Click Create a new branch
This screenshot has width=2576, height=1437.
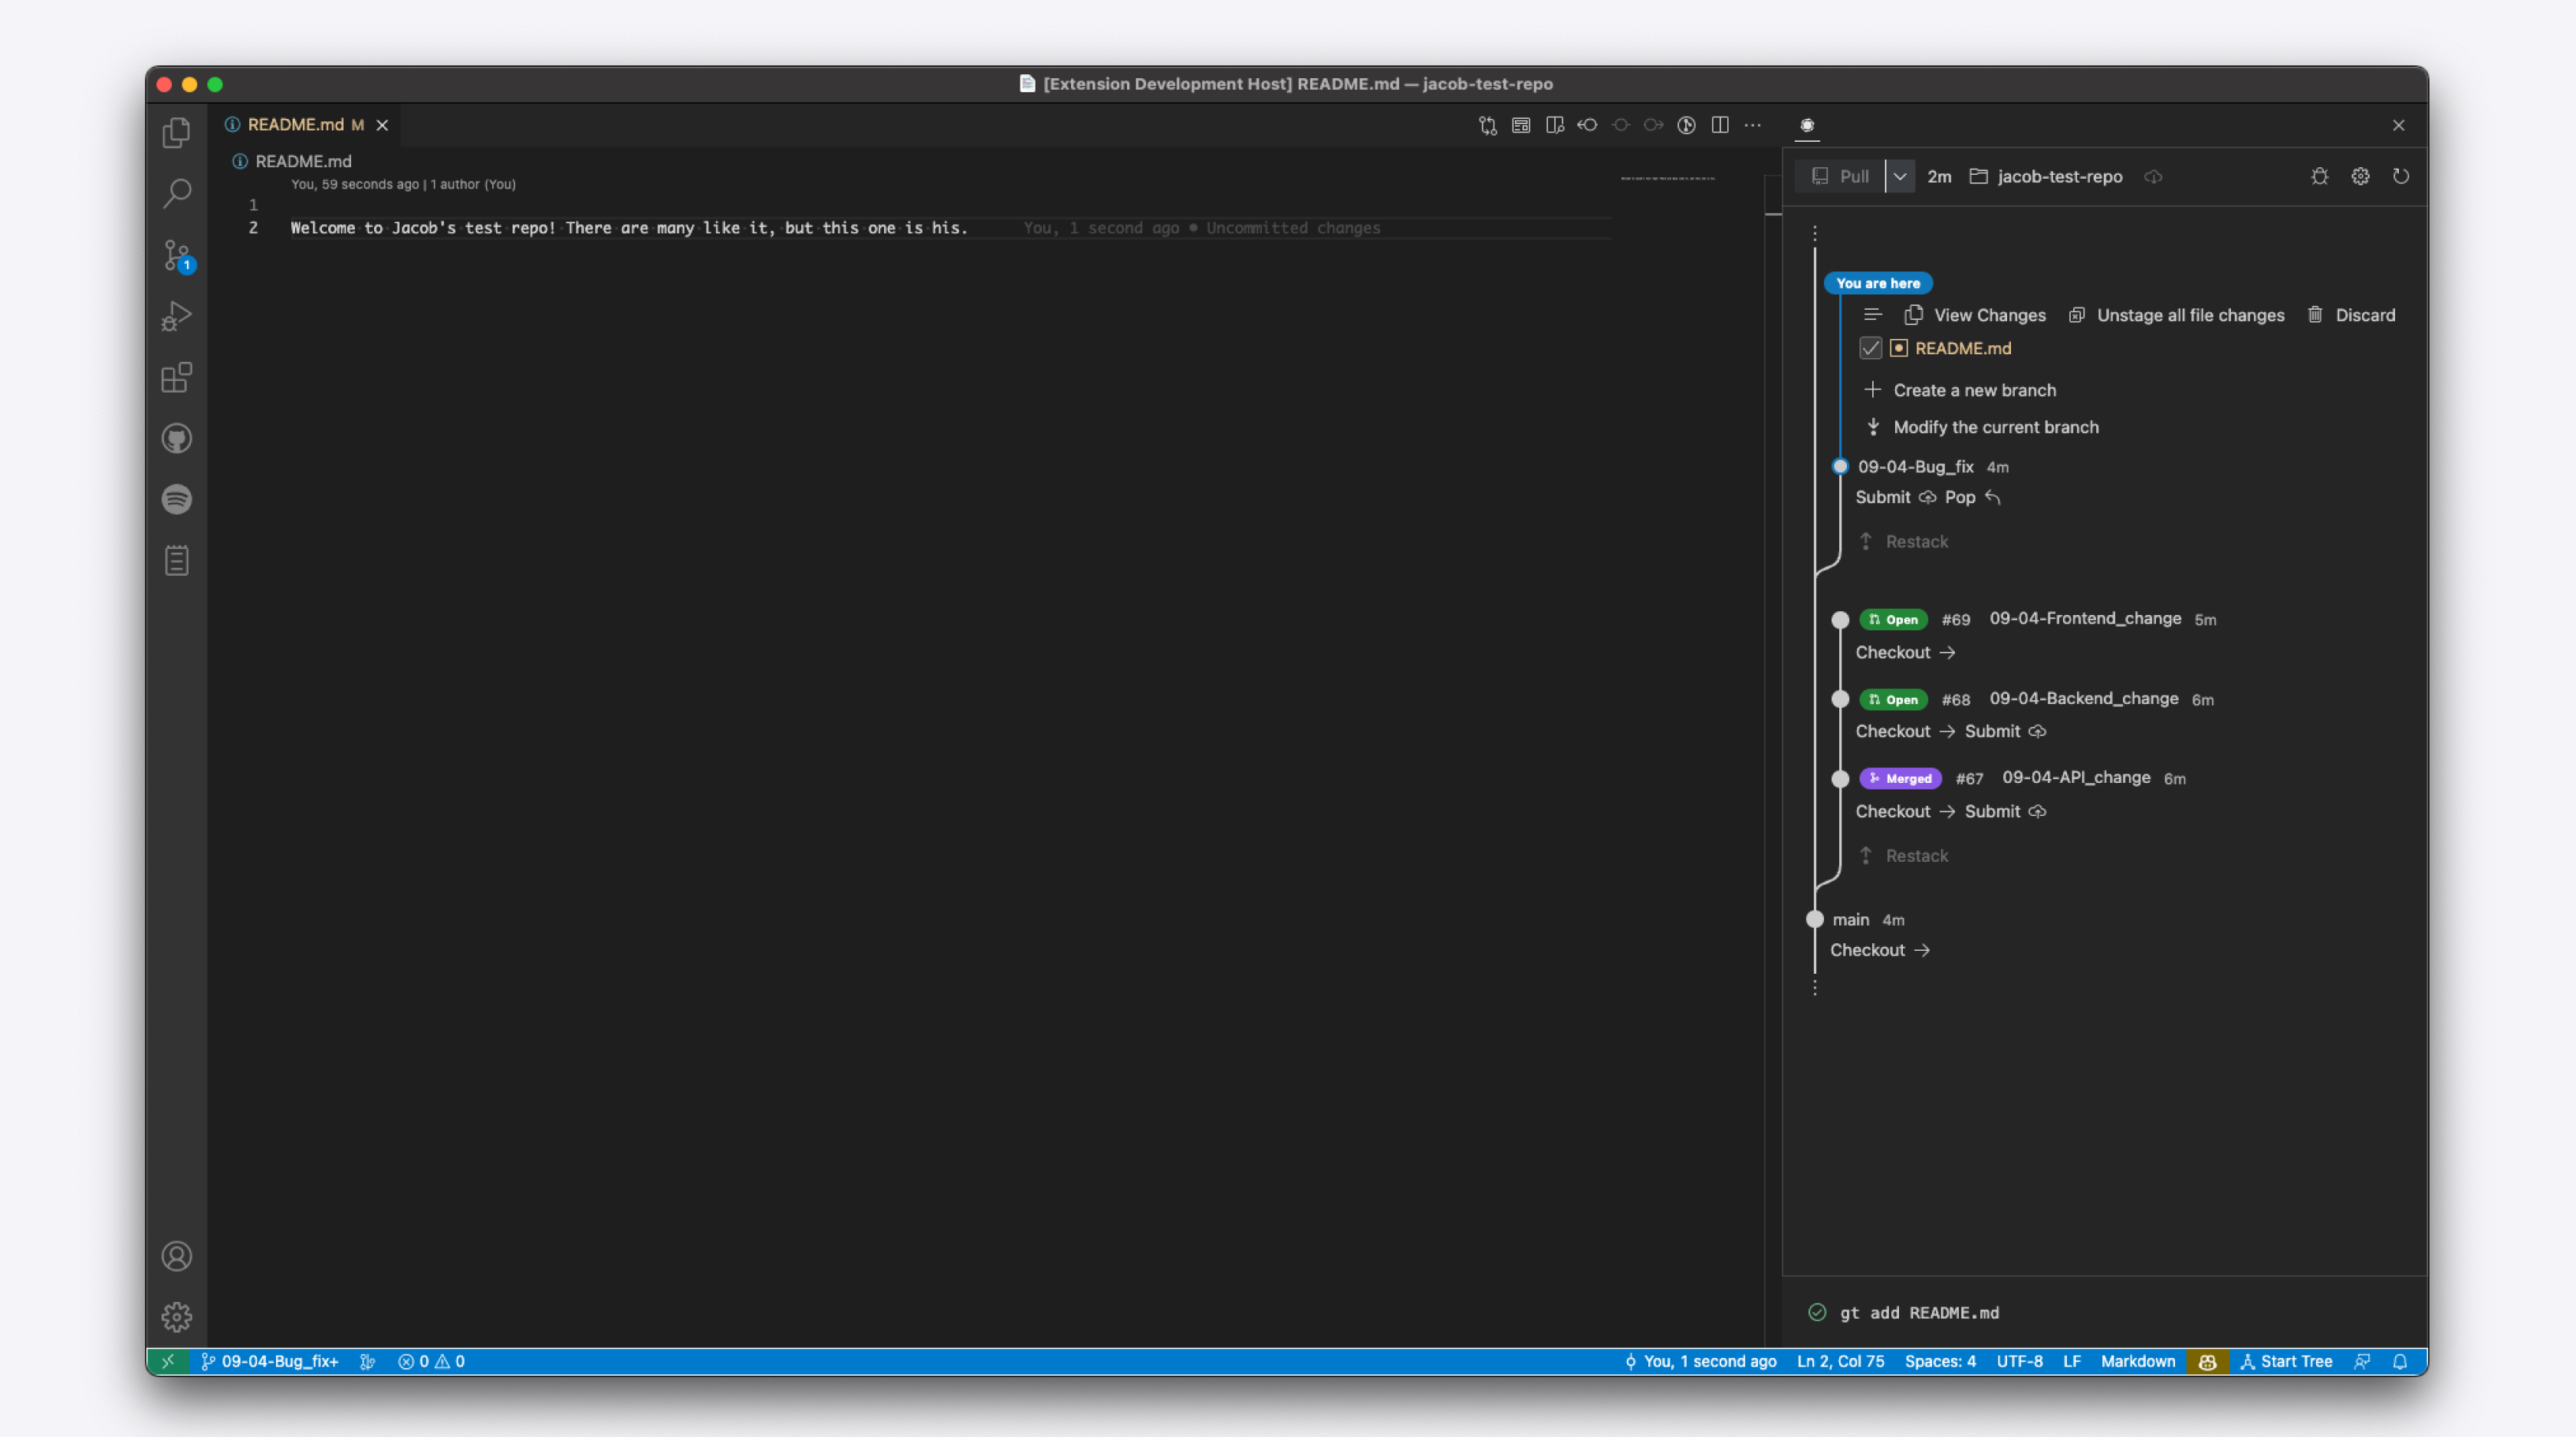1960,390
